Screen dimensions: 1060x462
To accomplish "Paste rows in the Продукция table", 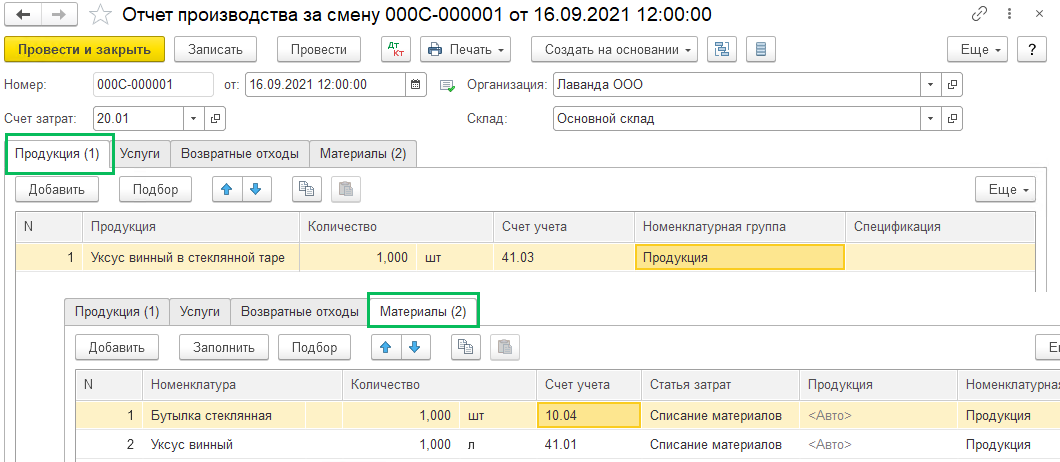I will [345, 189].
